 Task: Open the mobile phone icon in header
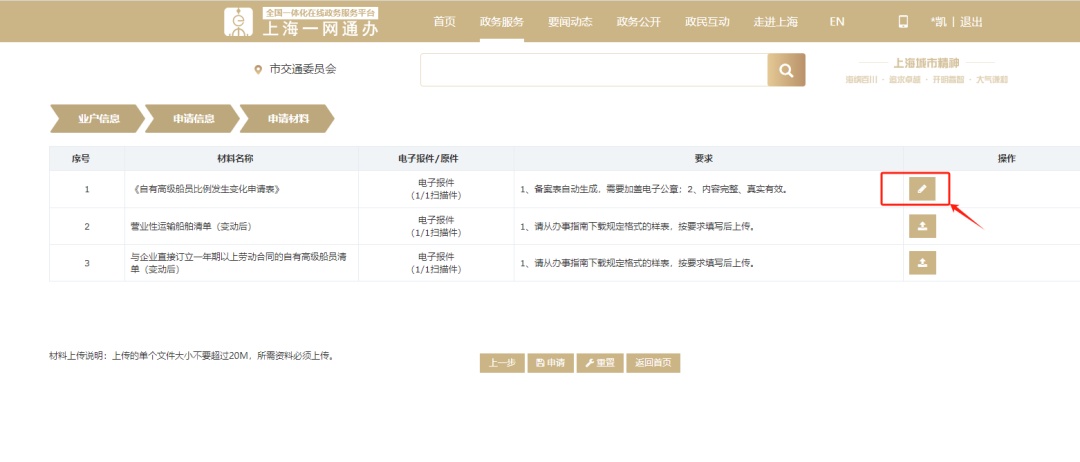(903, 22)
